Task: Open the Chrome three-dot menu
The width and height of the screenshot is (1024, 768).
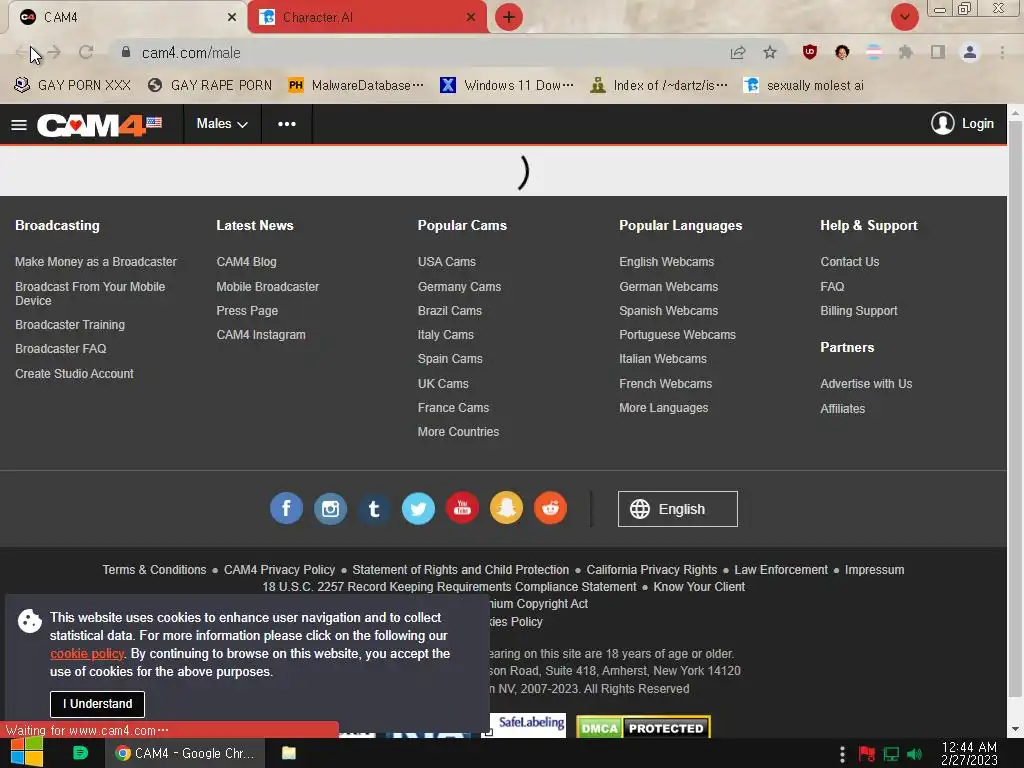Action: (1002, 52)
